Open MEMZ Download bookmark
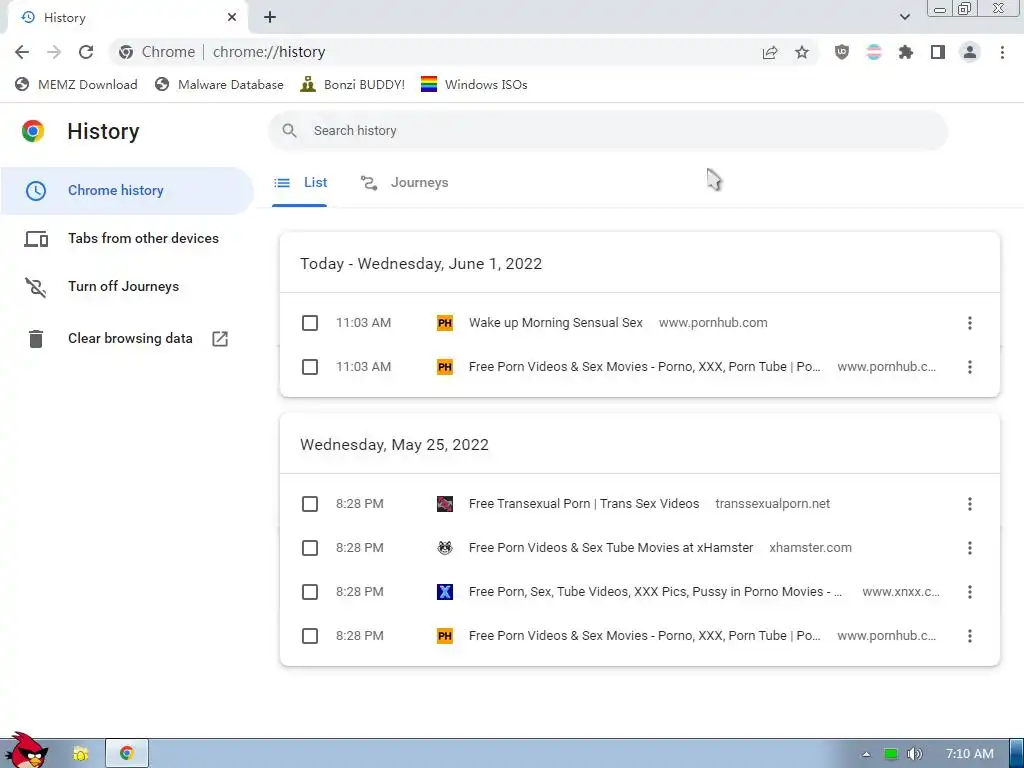The height and width of the screenshot is (768, 1024). pos(76,85)
